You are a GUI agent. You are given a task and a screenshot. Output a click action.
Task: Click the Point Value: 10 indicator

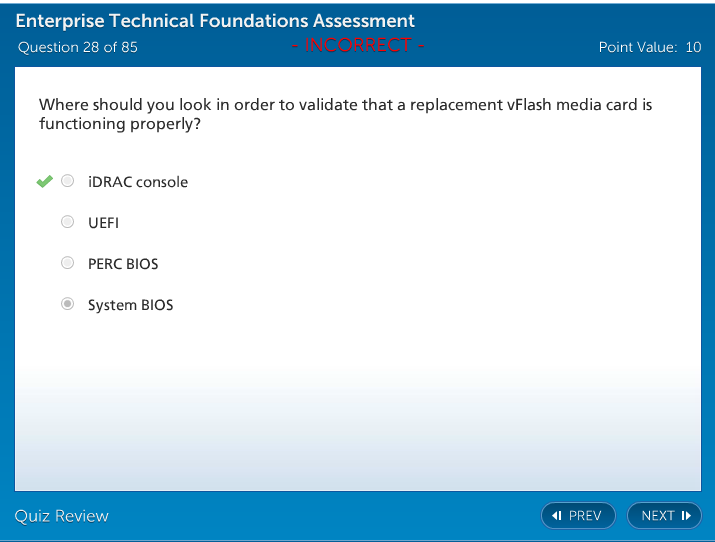[x=649, y=47]
